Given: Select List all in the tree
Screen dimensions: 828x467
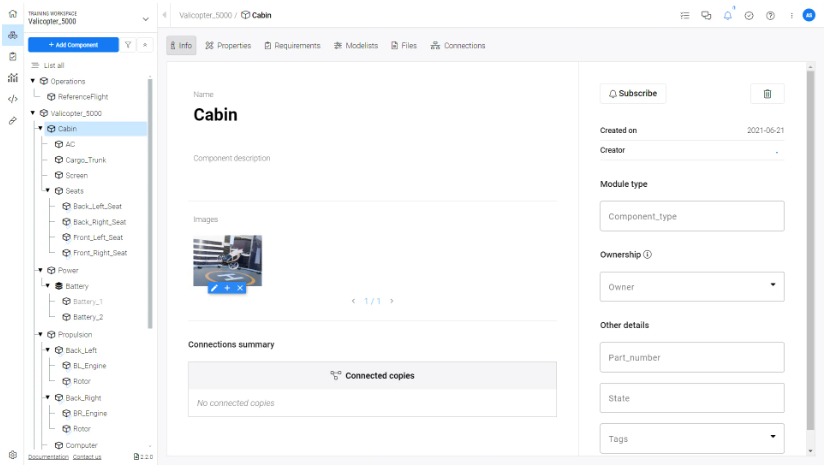Looking at the screenshot, I should [x=54, y=66].
